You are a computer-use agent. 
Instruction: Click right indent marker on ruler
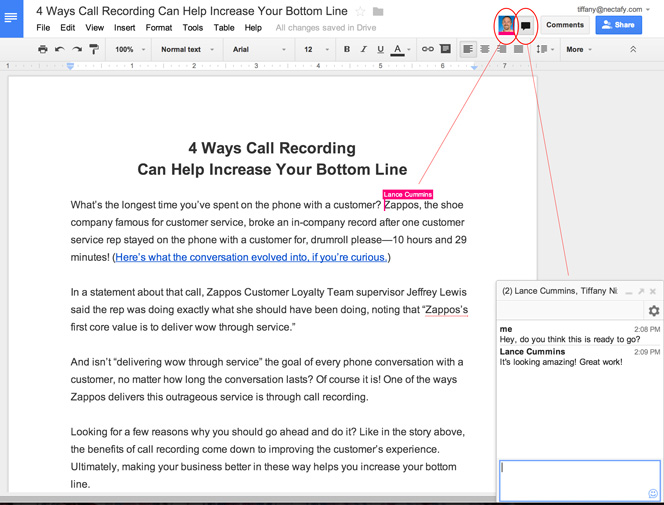pos(474,67)
